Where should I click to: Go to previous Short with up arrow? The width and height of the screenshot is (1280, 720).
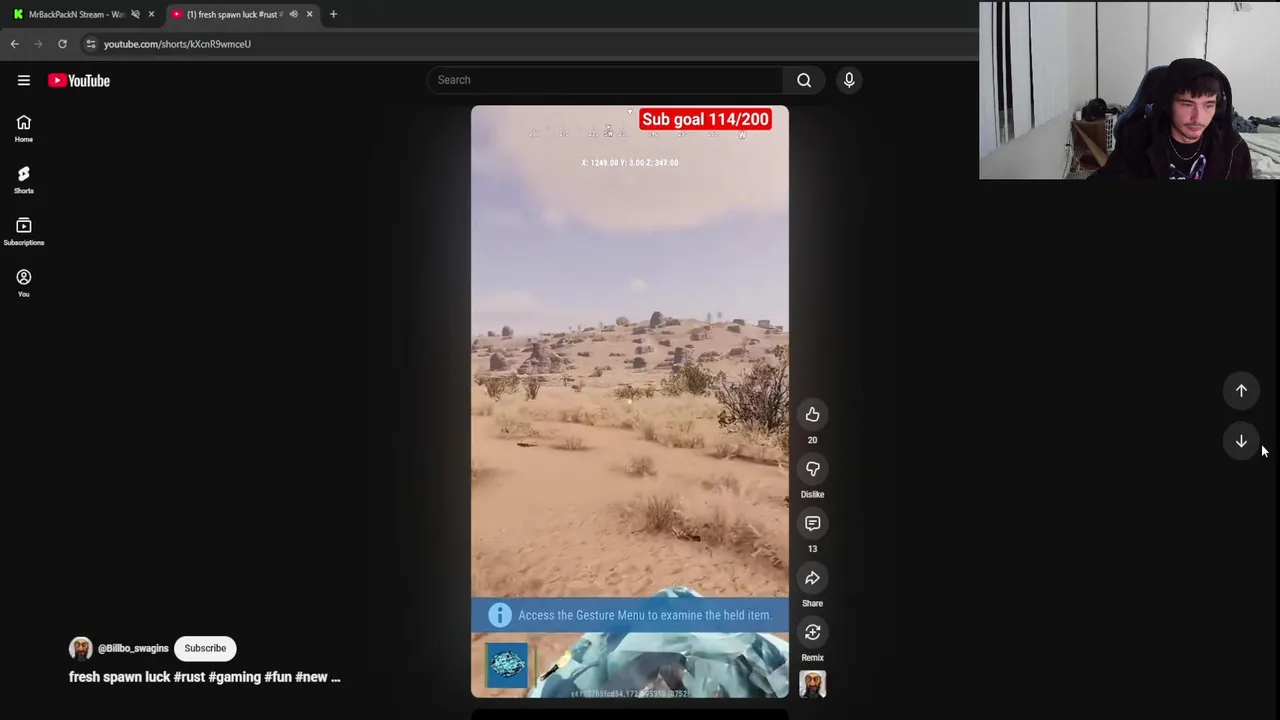point(1241,391)
